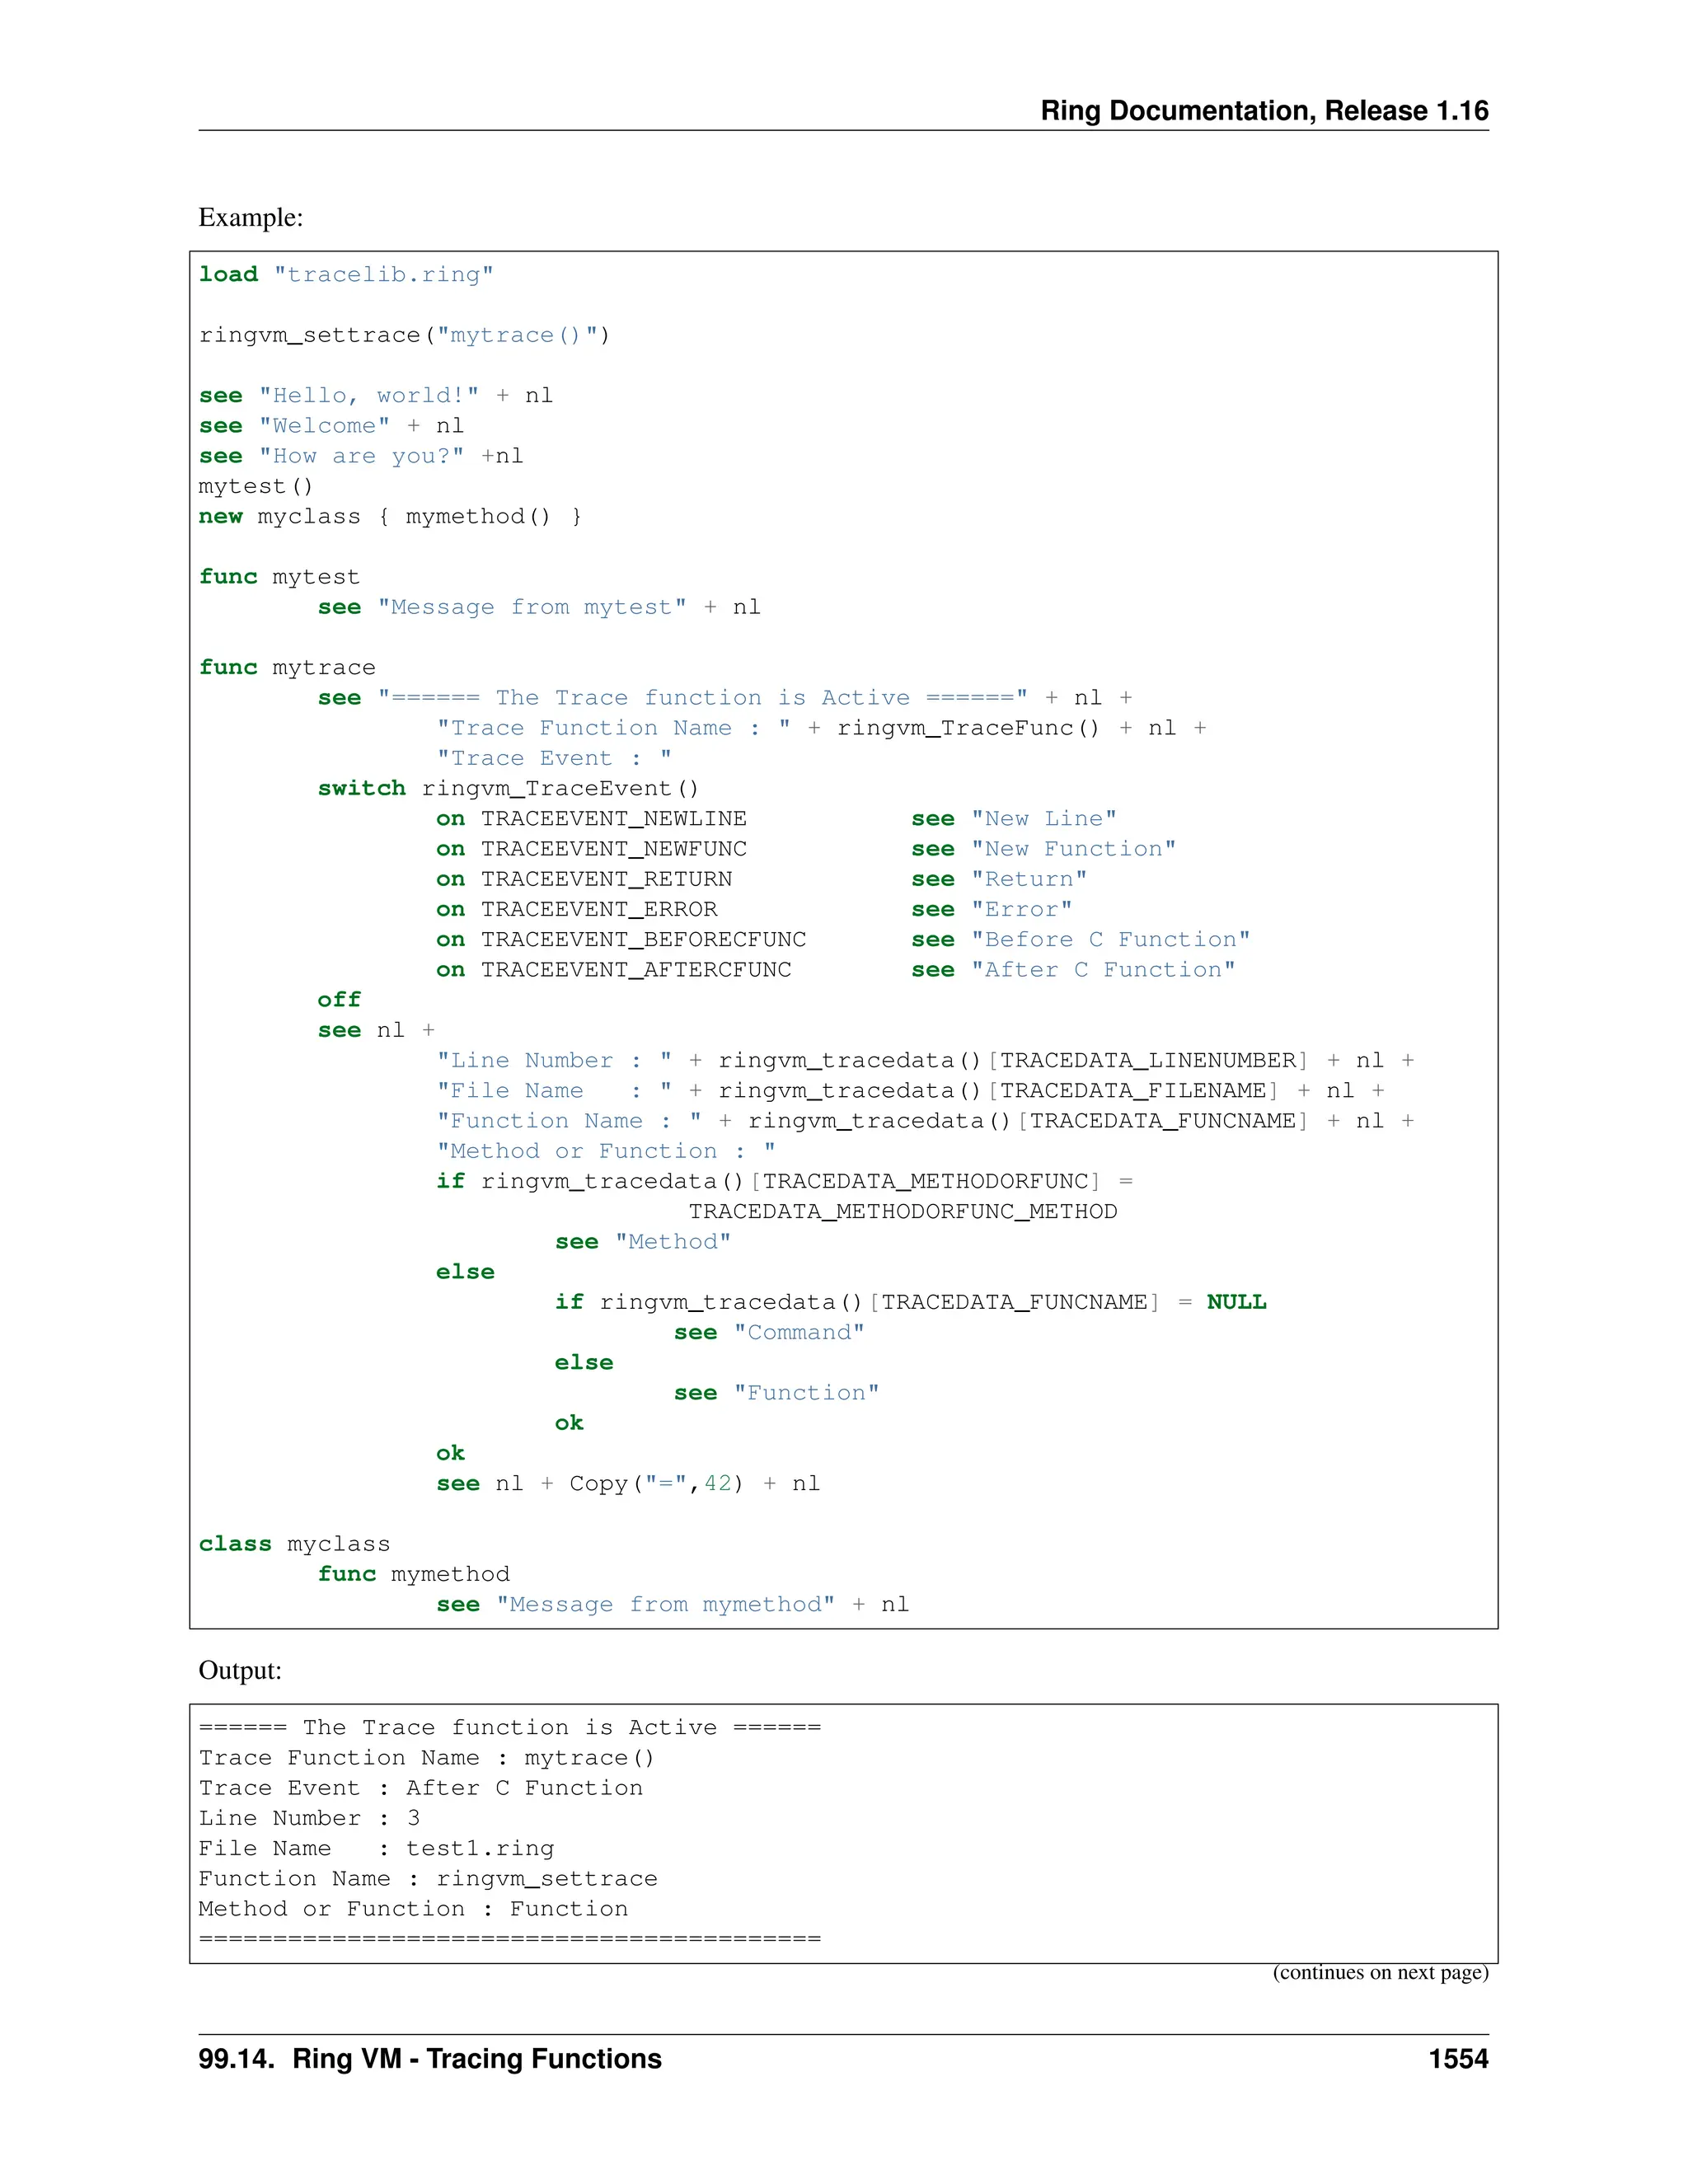1688x2184 pixels.
Task: Click the "After C Function" string
Action: pos(1103,970)
